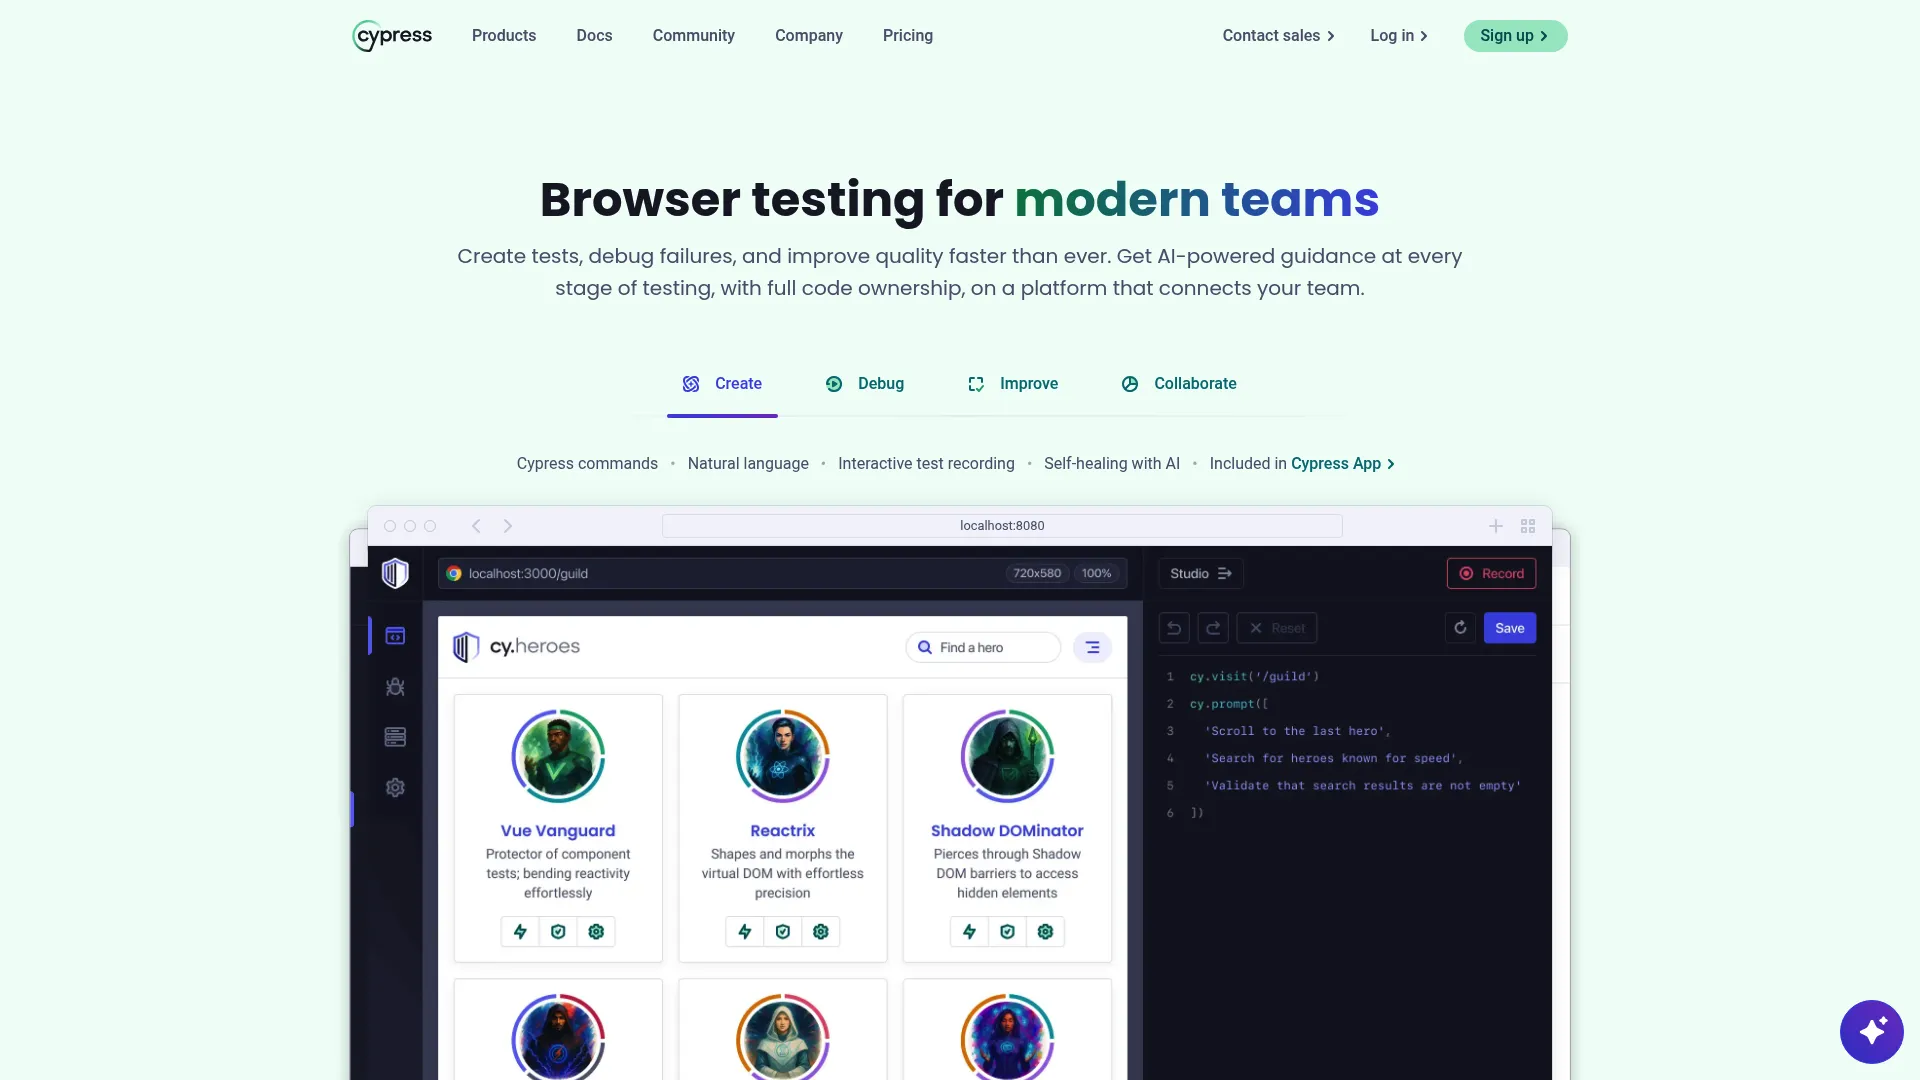
Task: Open the Company menu
Action: [809, 36]
